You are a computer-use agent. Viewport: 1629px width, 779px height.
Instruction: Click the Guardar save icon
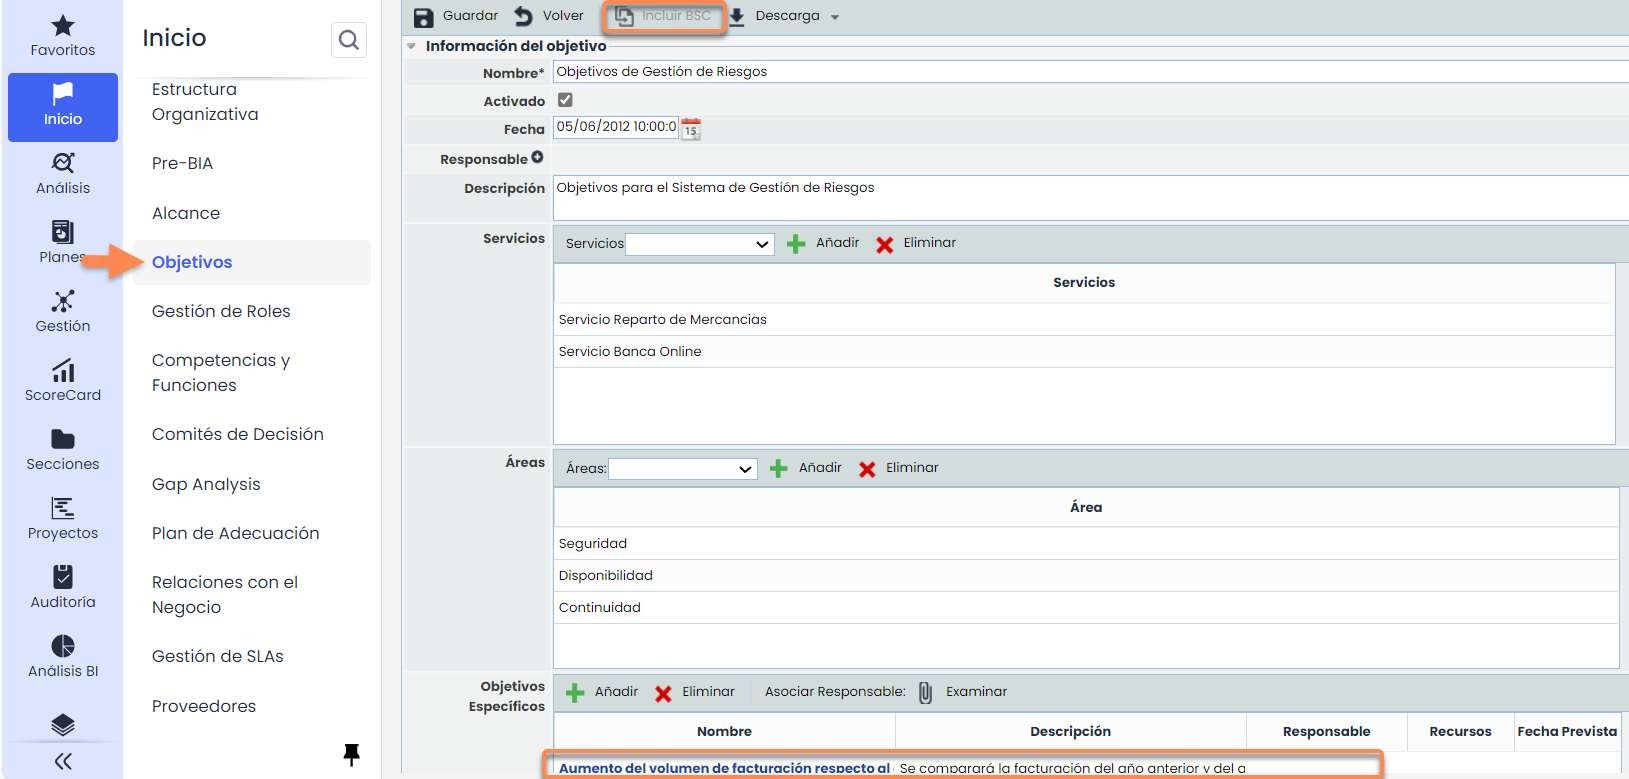click(423, 17)
